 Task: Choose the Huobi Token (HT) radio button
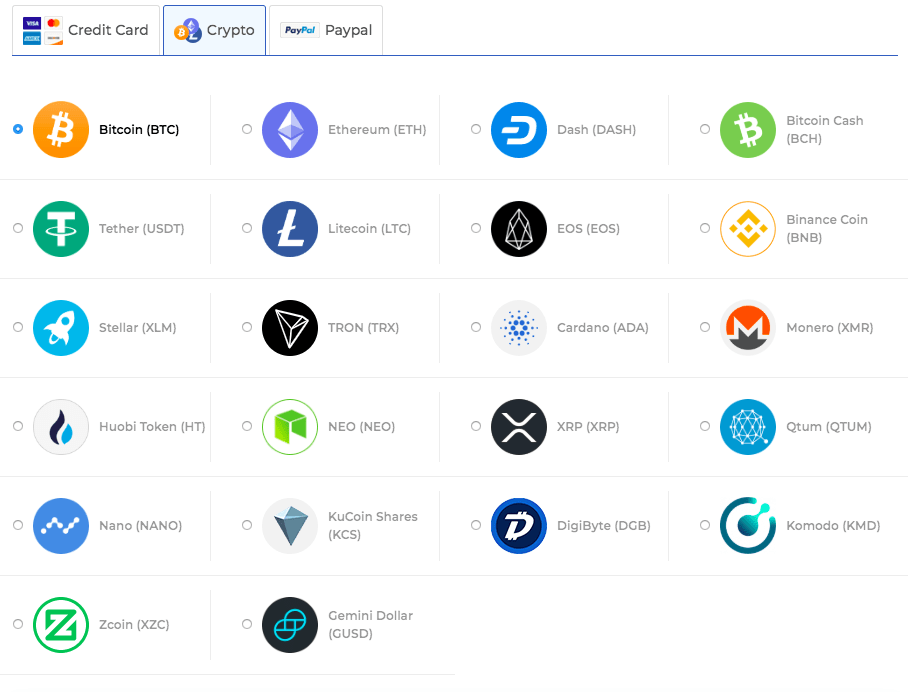18,426
